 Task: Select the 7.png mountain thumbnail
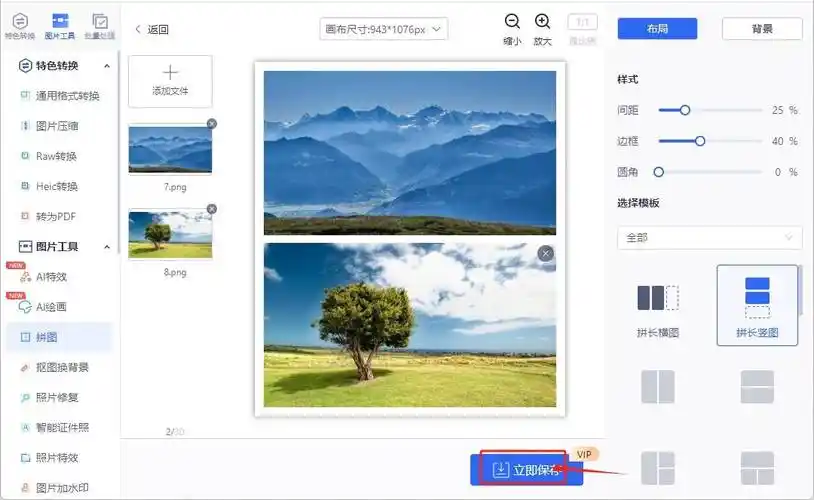pos(170,150)
